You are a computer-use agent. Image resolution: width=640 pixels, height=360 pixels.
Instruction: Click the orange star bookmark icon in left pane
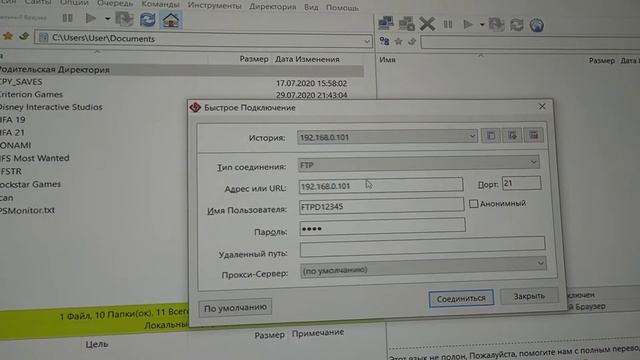click(x=8, y=36)
